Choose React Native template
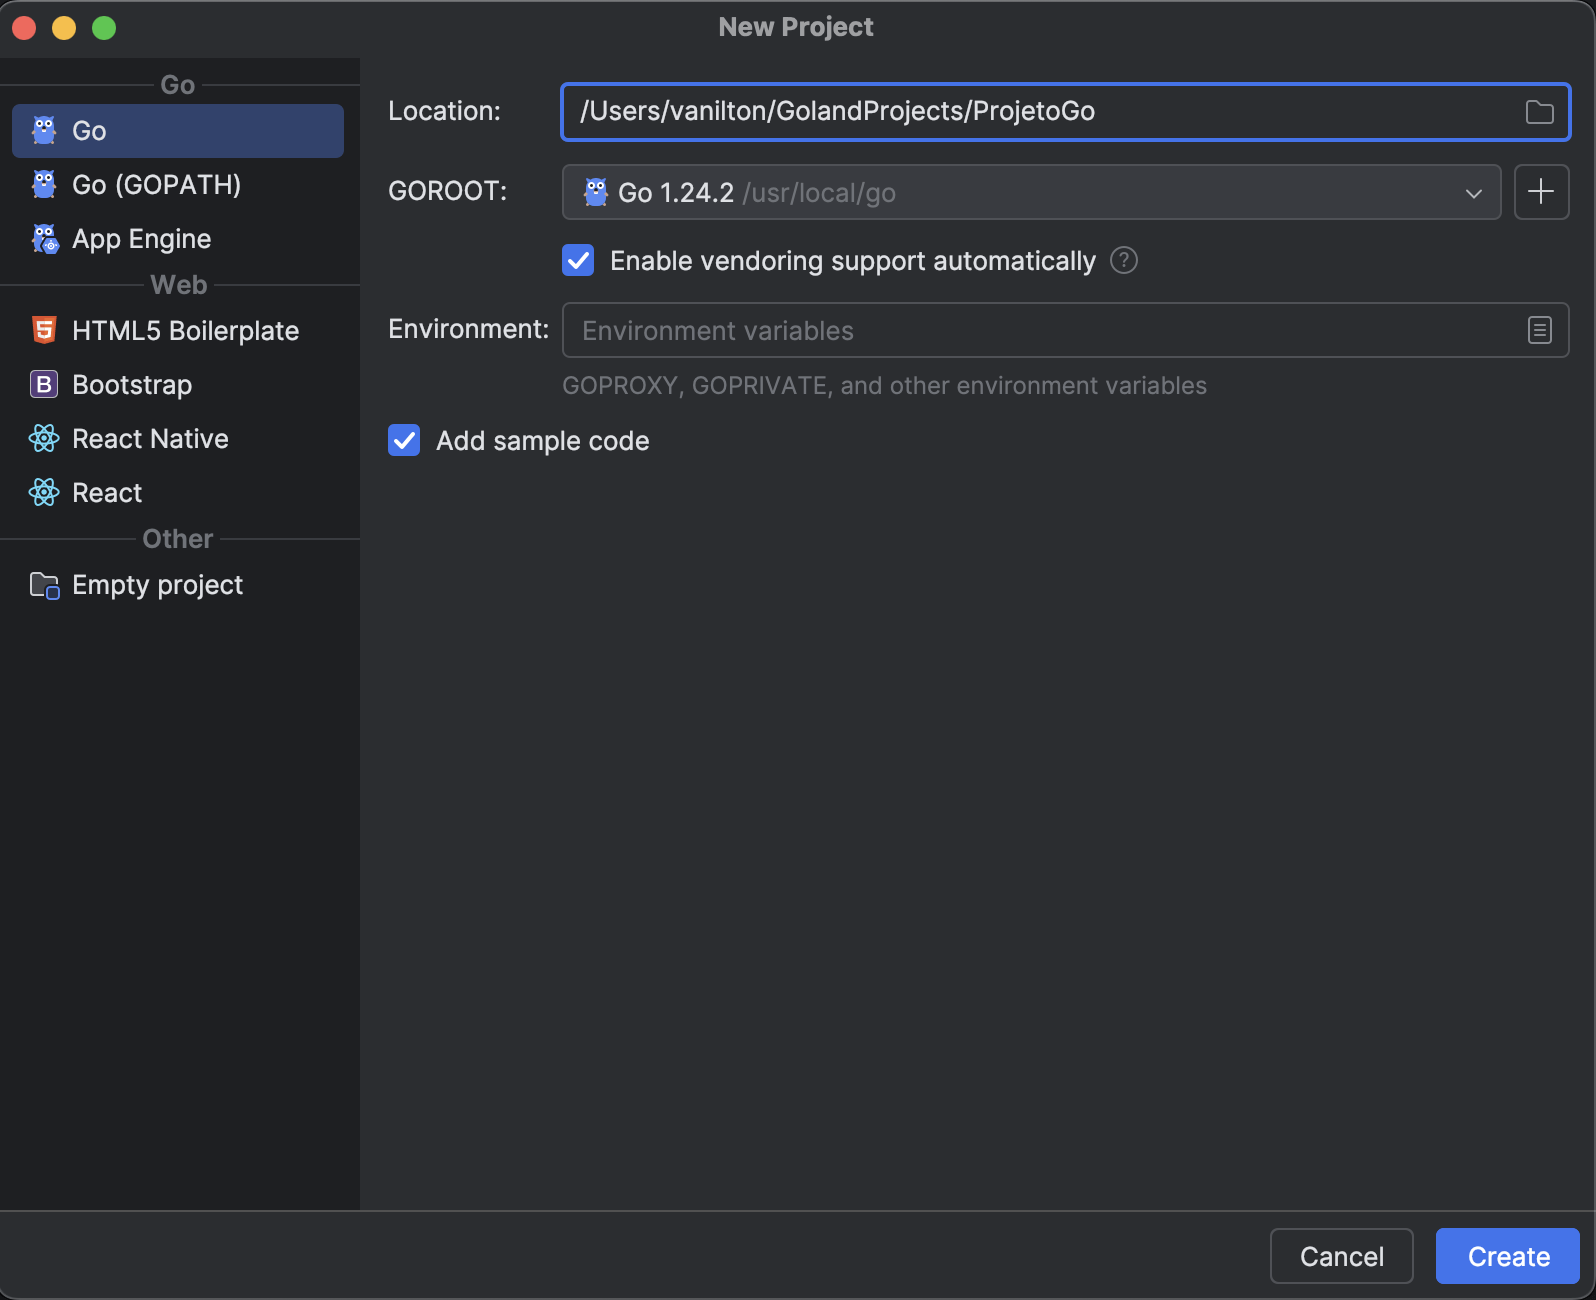The width and height of the screenshot is (1596, 1300). tap(178, 439)
